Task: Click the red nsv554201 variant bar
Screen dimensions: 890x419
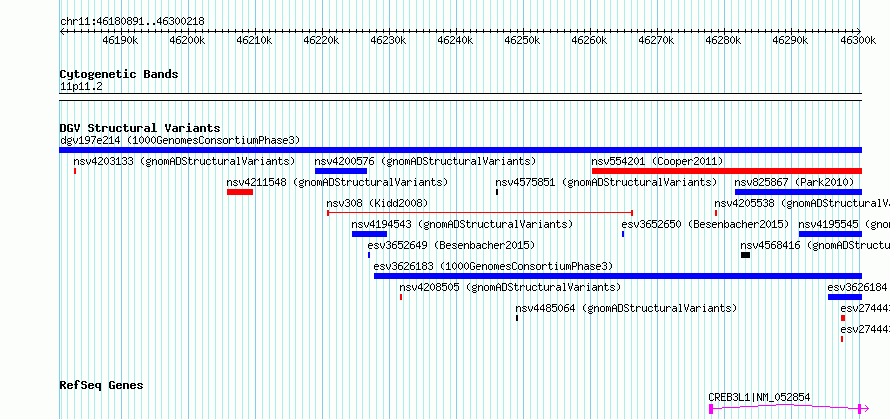Action: point(727,171)
